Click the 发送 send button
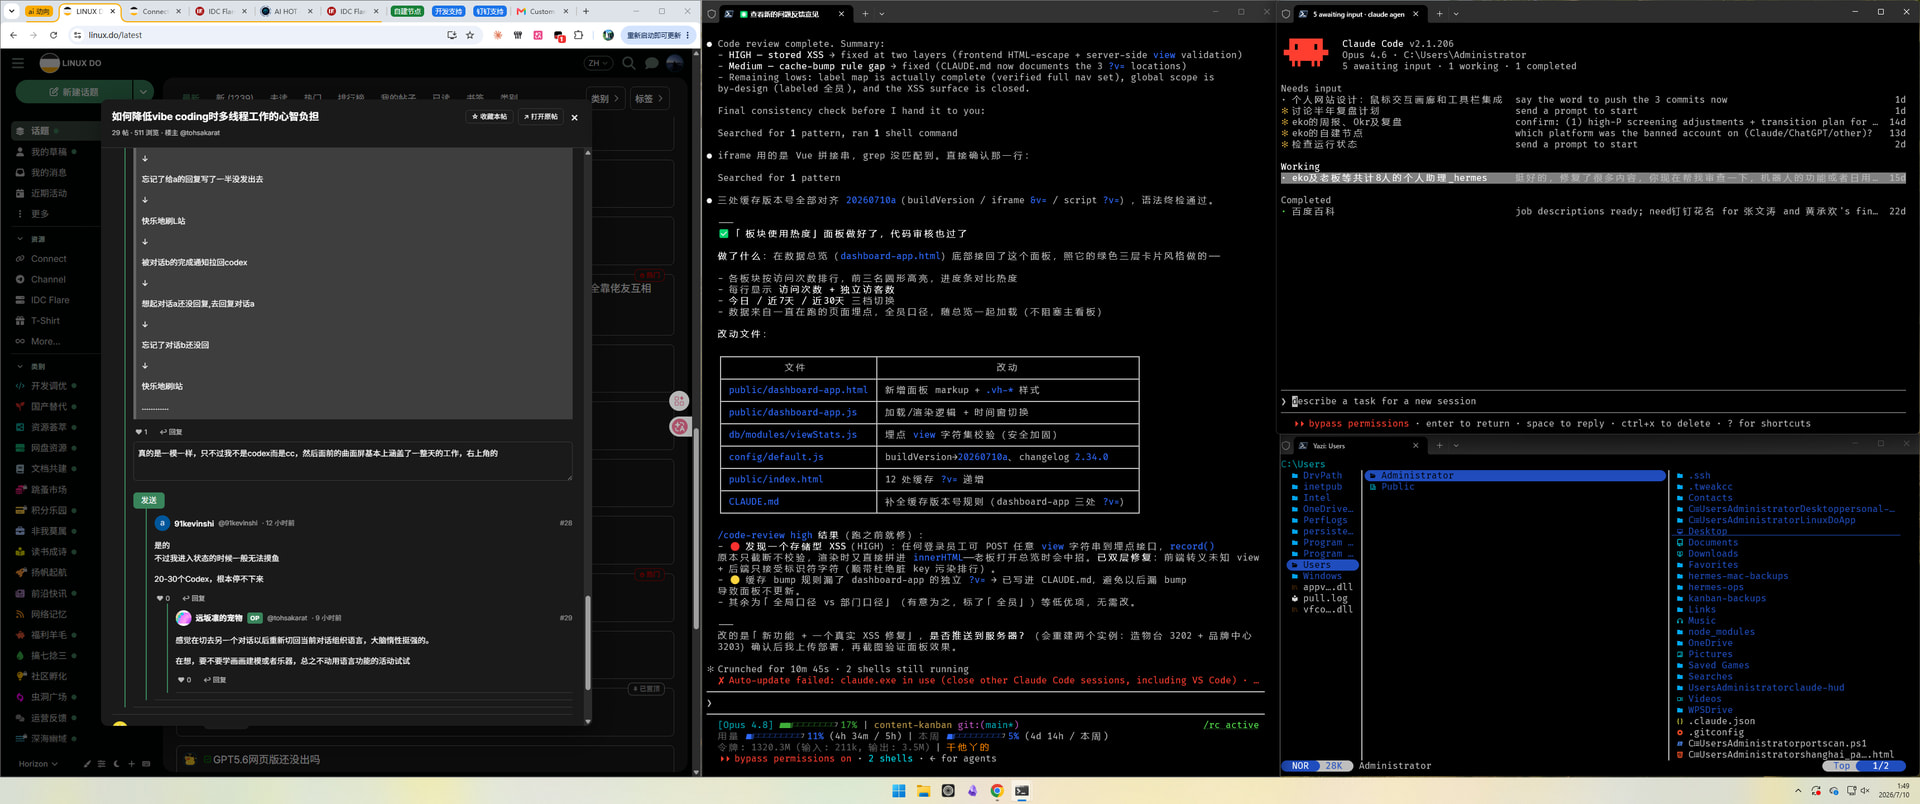Viewport: 1920px width, 804px height. (x=149, y=500)
